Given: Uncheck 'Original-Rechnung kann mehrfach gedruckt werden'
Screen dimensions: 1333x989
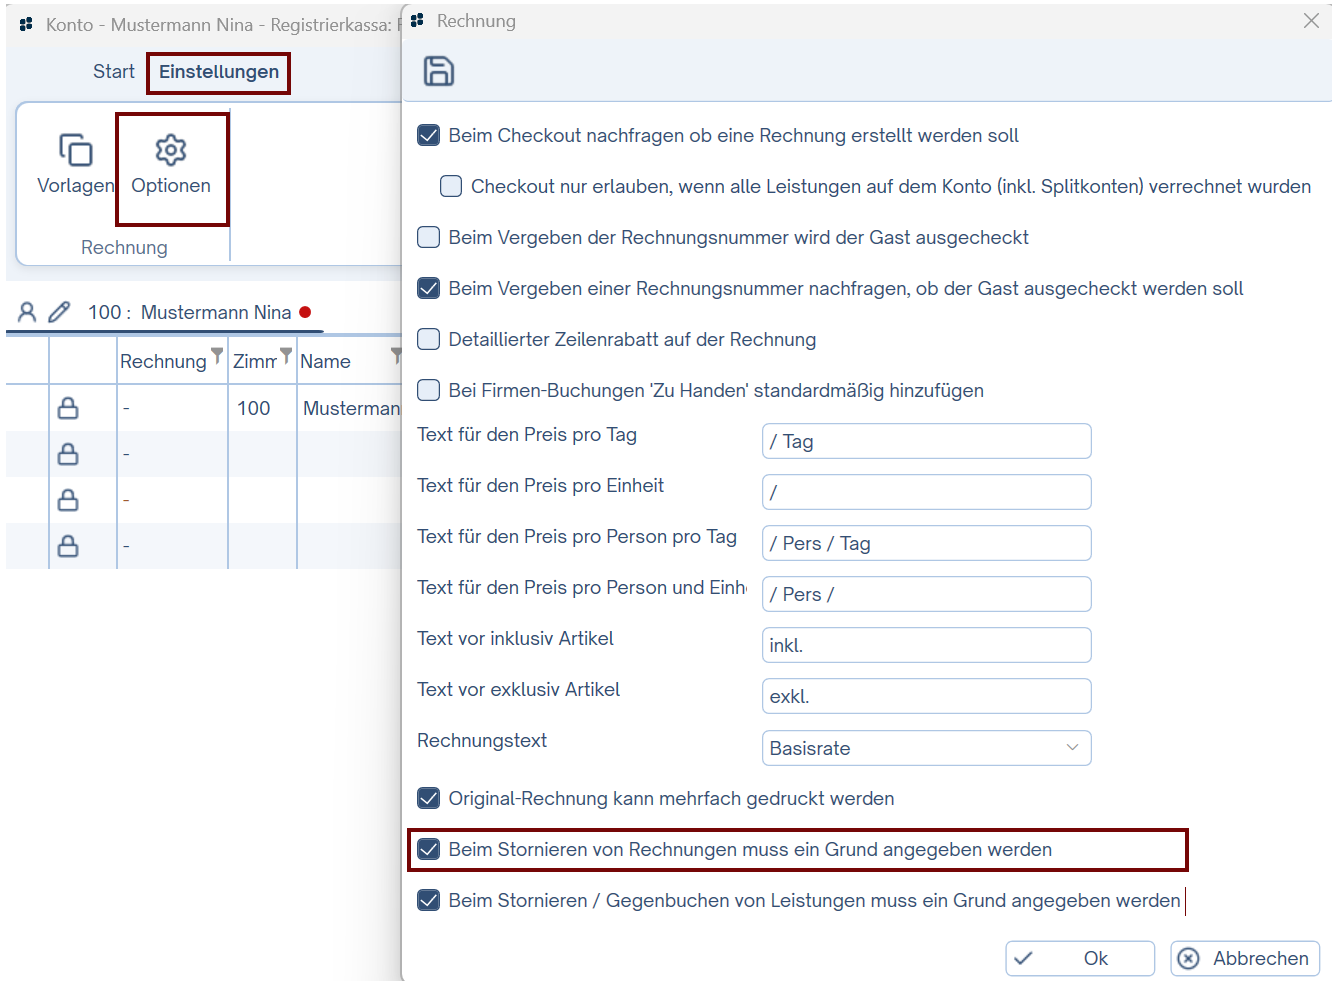Looking at the screenshot, I should (x=429, y=798).
